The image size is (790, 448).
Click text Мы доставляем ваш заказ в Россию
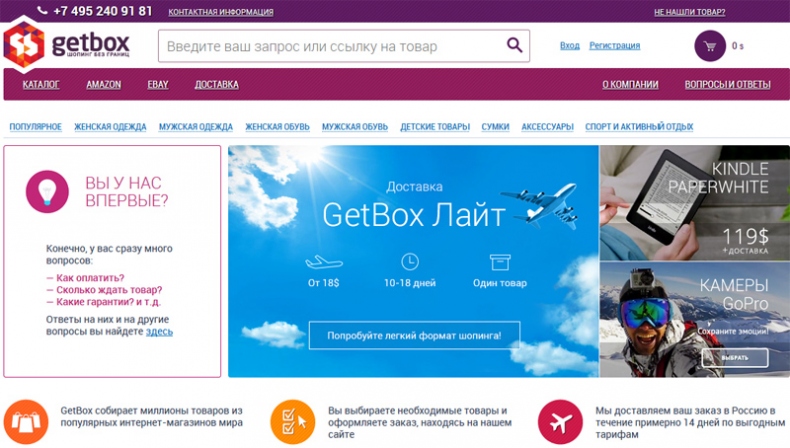690,422
